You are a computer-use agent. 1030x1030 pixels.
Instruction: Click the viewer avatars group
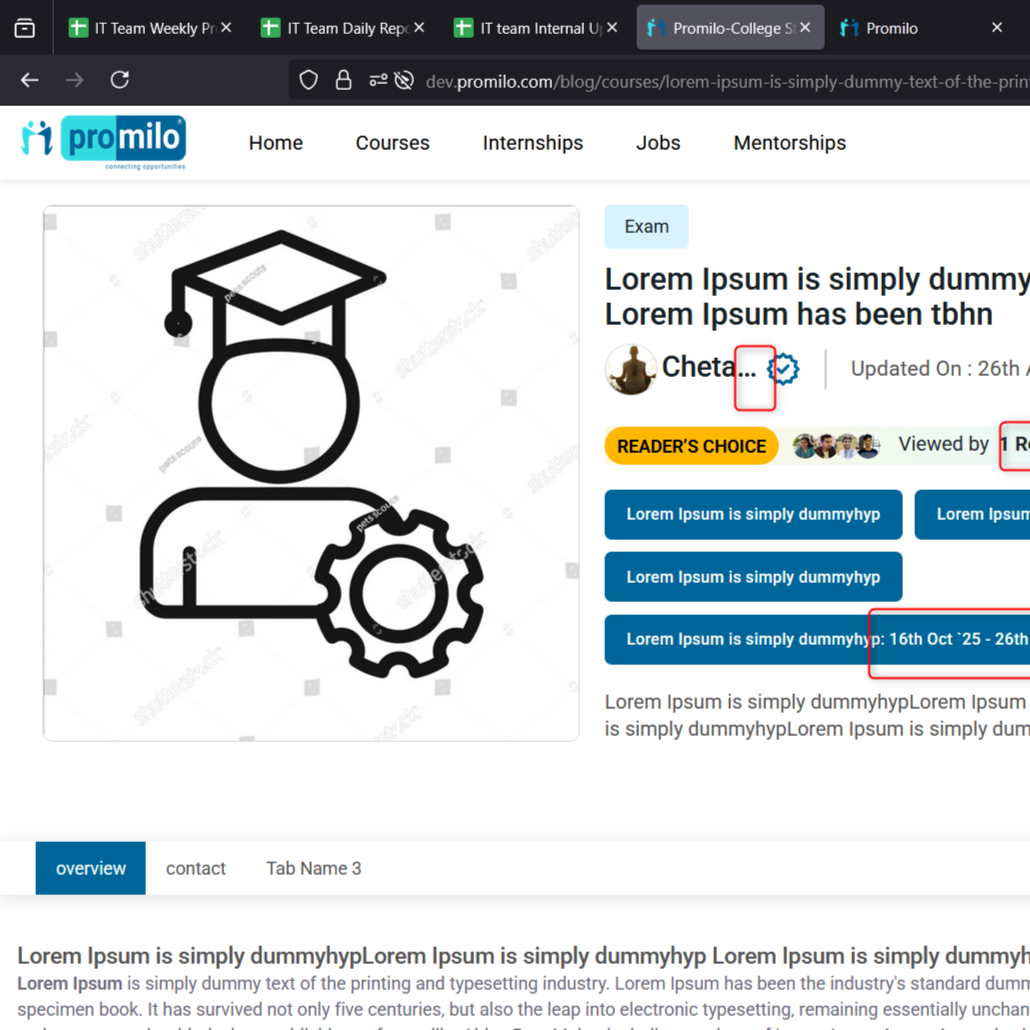pyautogui.click(x=836, y=446)
